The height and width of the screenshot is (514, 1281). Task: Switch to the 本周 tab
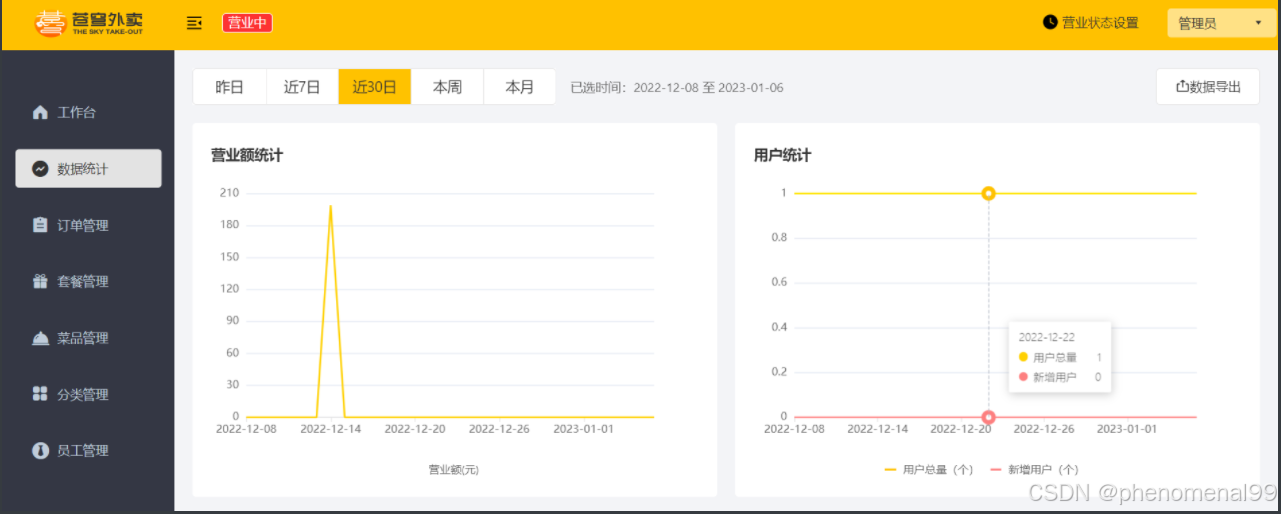447,87
